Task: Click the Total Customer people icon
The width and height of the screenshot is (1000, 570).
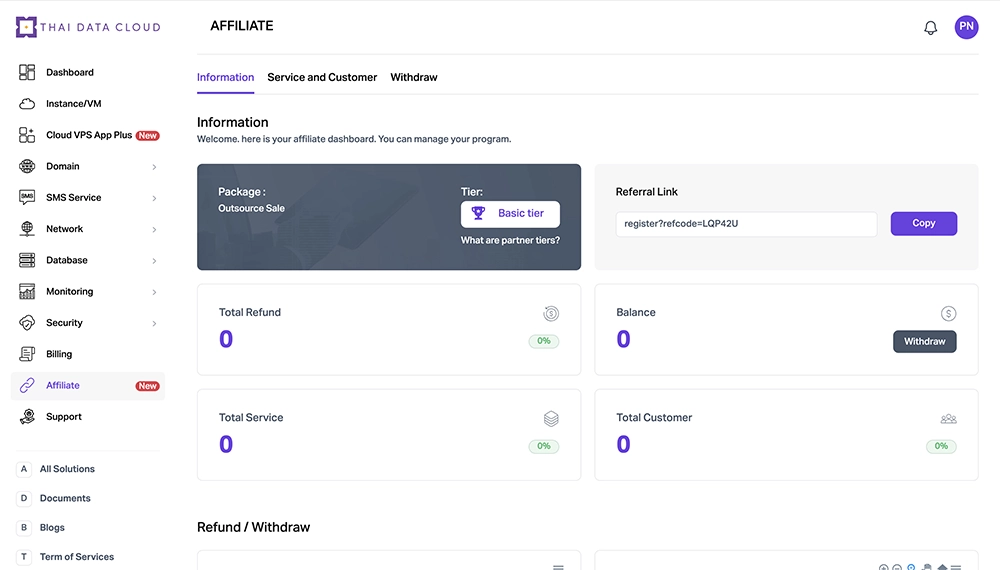Action: click(x=948, y=419)
